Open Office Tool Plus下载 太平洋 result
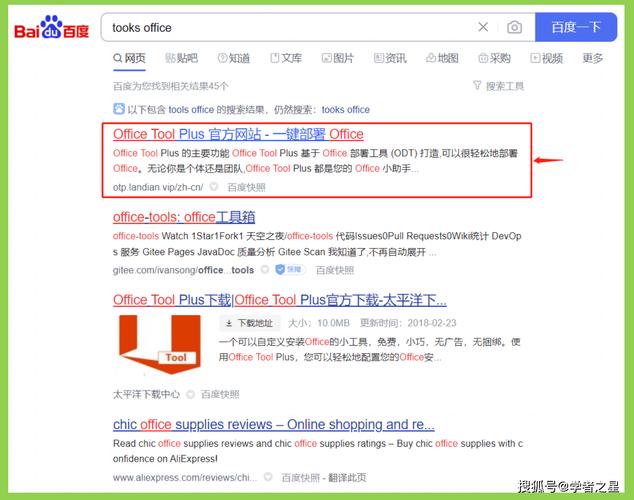The height and width of the screenshot is (500, 634). click(280, 300)
